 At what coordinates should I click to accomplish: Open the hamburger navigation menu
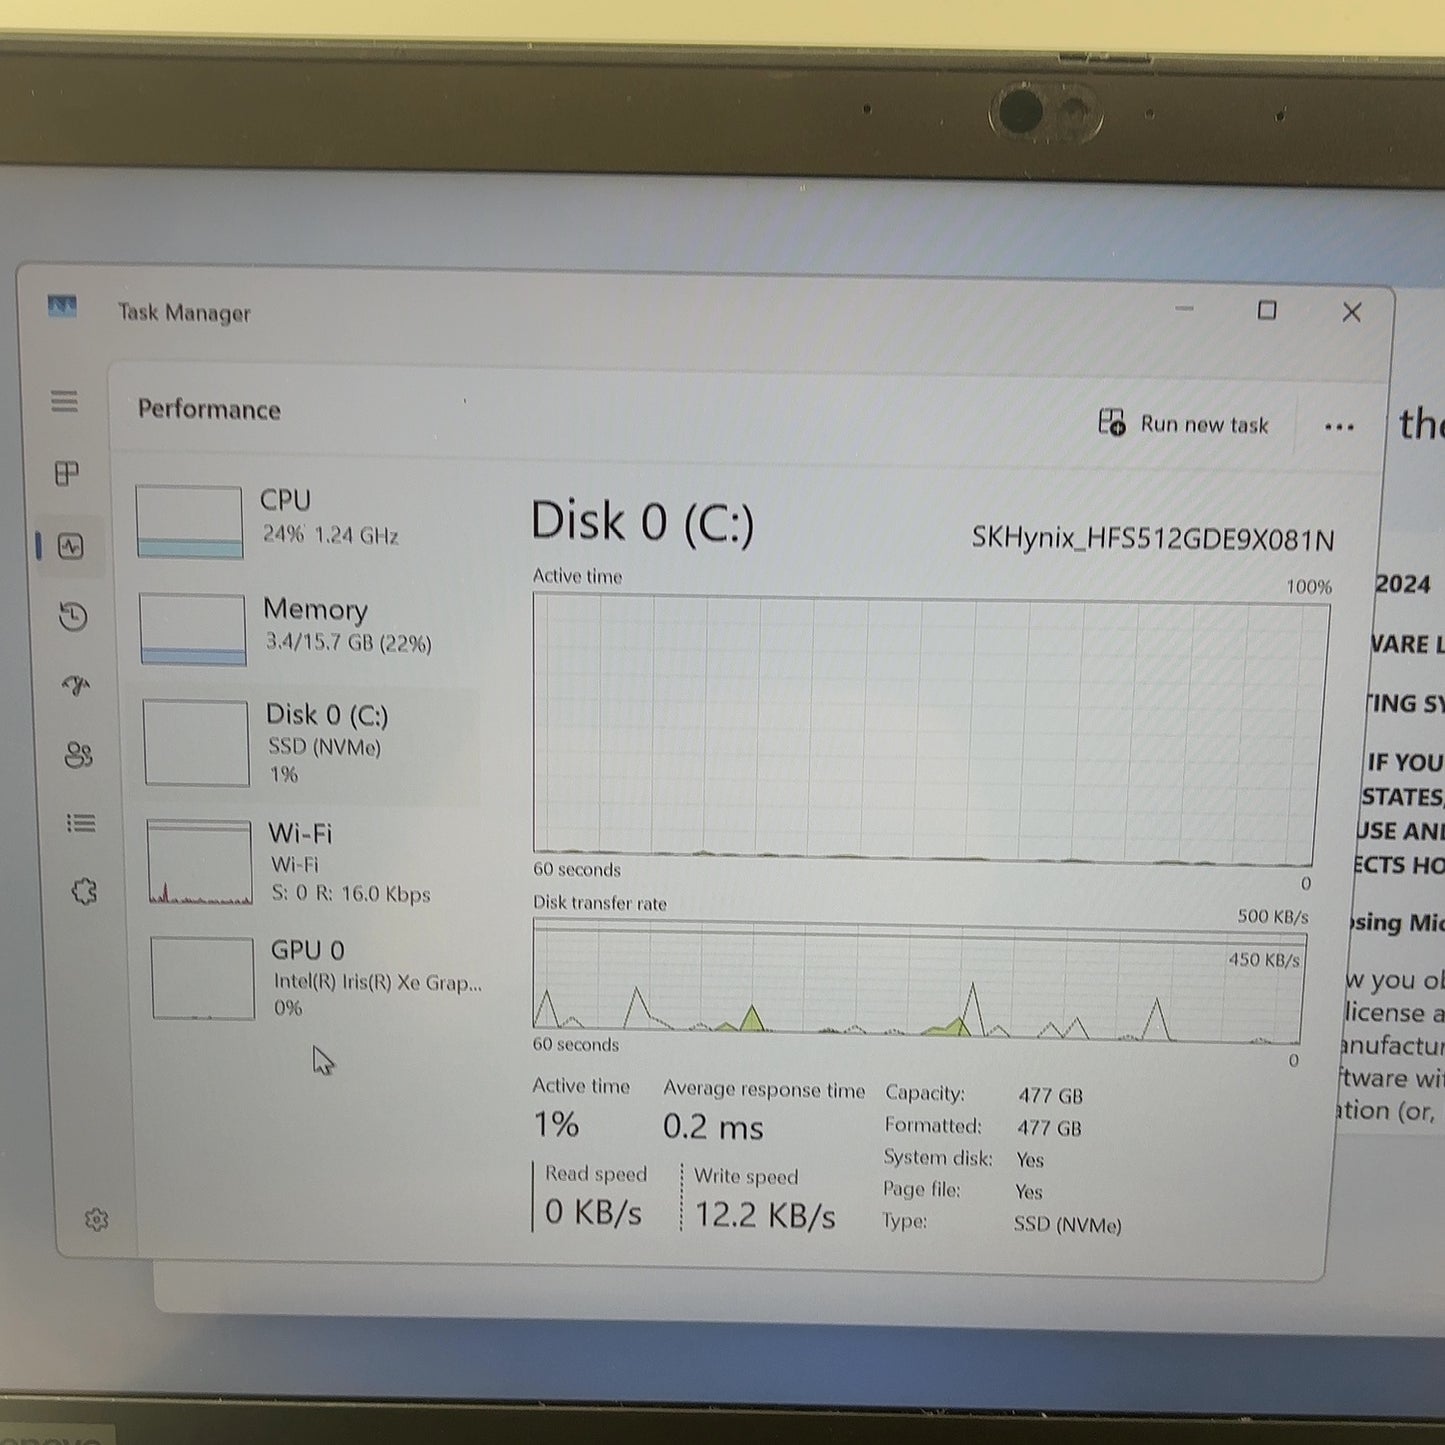(65, 402)
